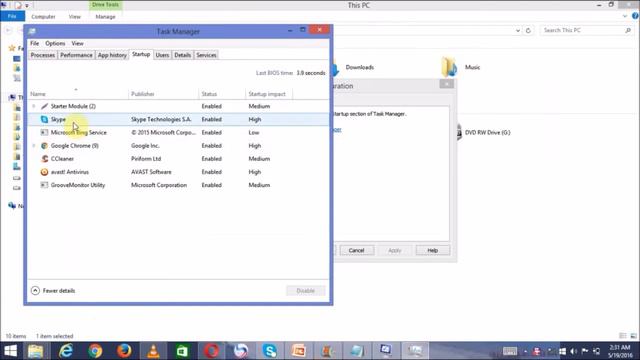Select Microsoft Corporation publisher of GrooveMonitor
This screenshot has width=640, height=360.
pyautogui.click(x=159, y=185)
